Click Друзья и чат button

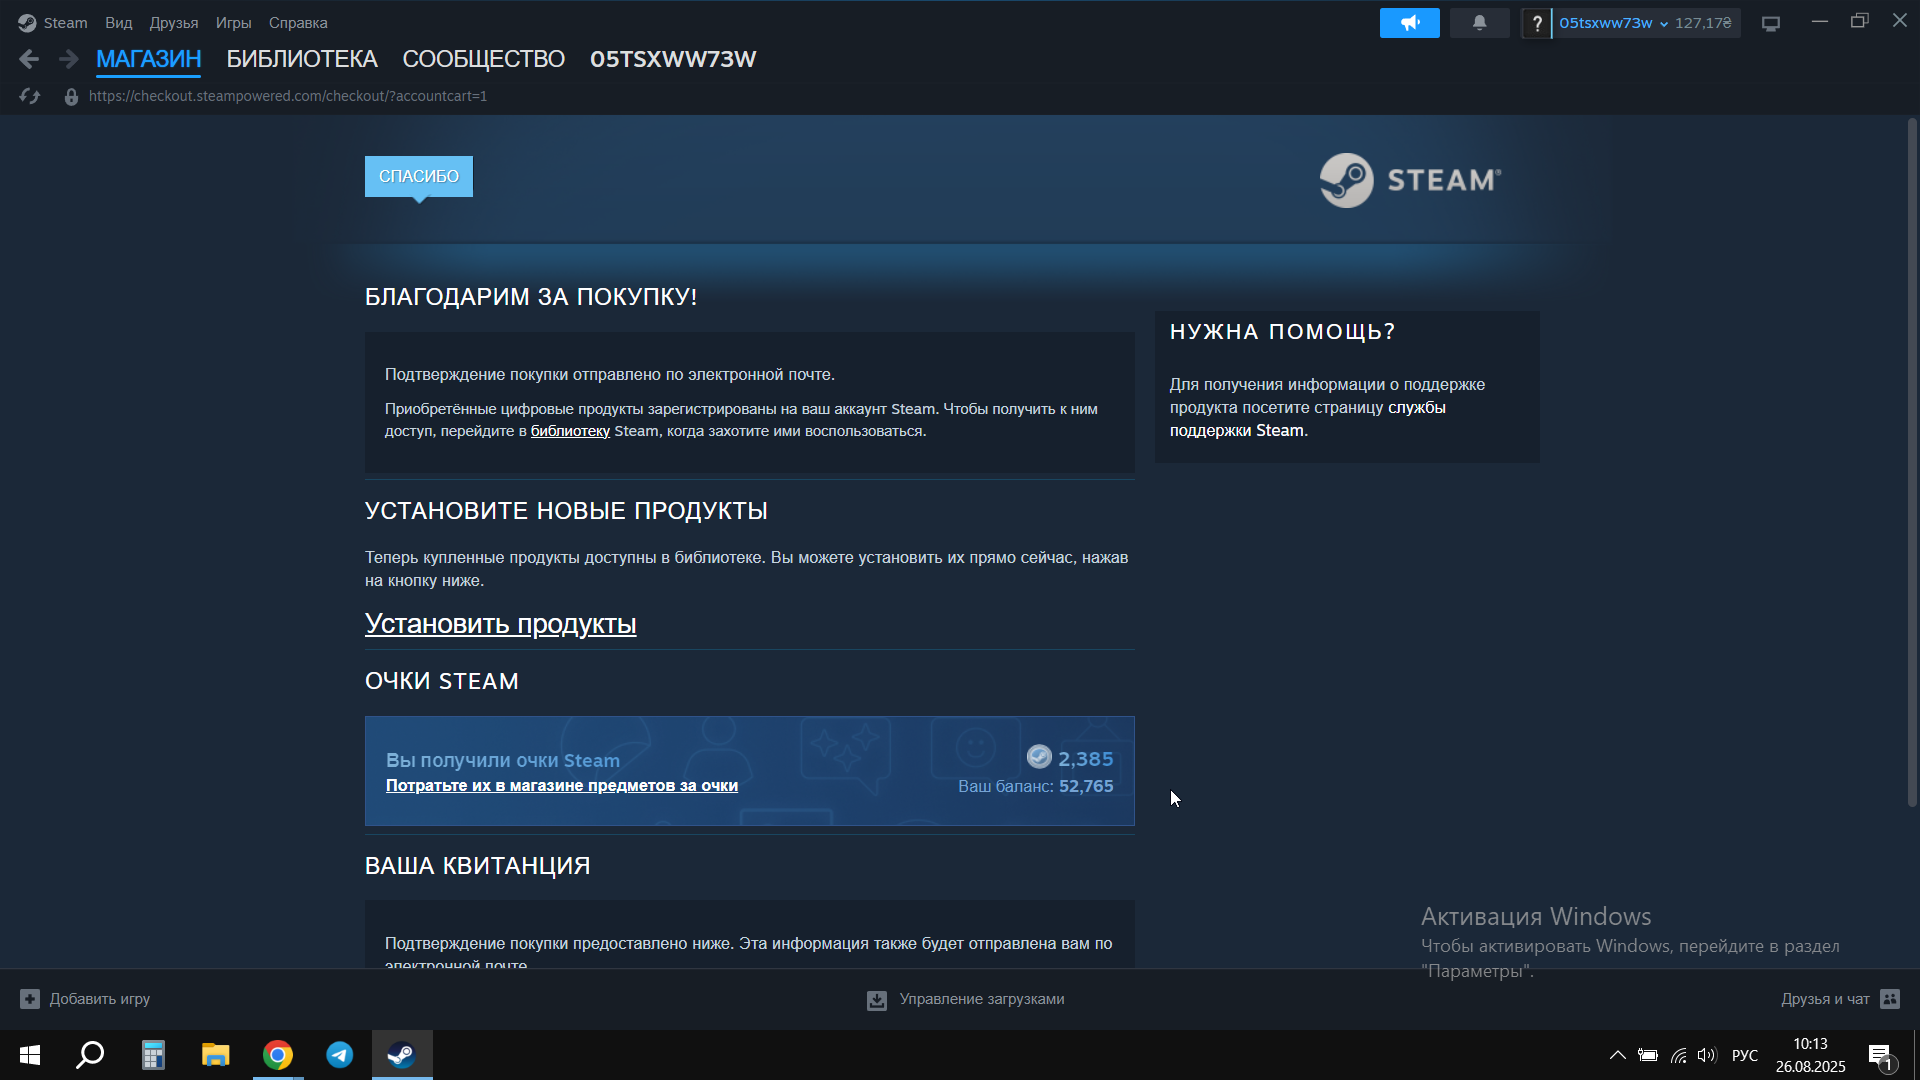1840,999
